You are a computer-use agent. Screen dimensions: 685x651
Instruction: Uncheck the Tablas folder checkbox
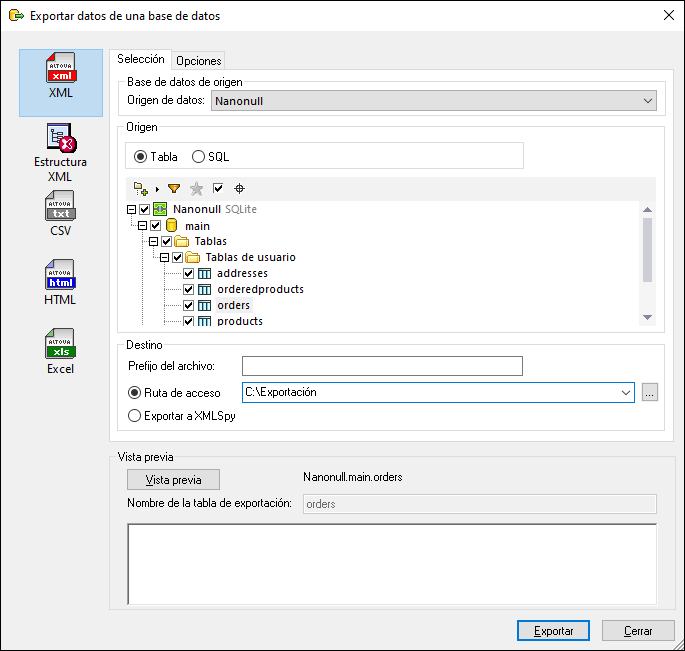tap(166, 242)
